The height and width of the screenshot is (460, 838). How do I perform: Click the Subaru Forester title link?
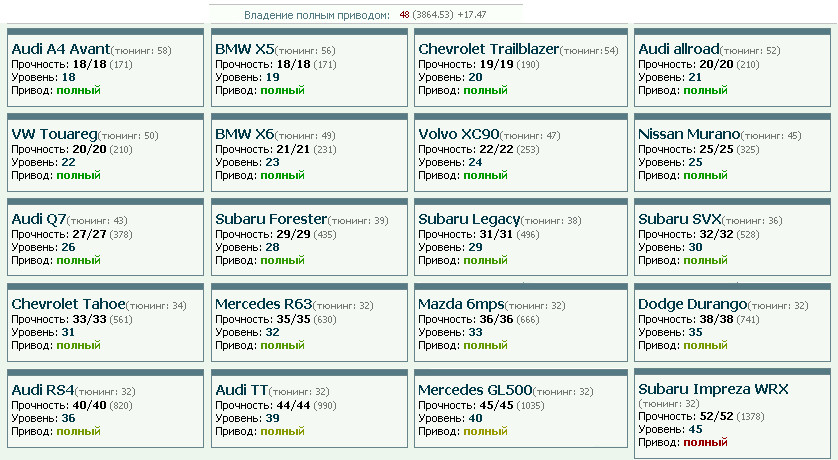point(271,219)
